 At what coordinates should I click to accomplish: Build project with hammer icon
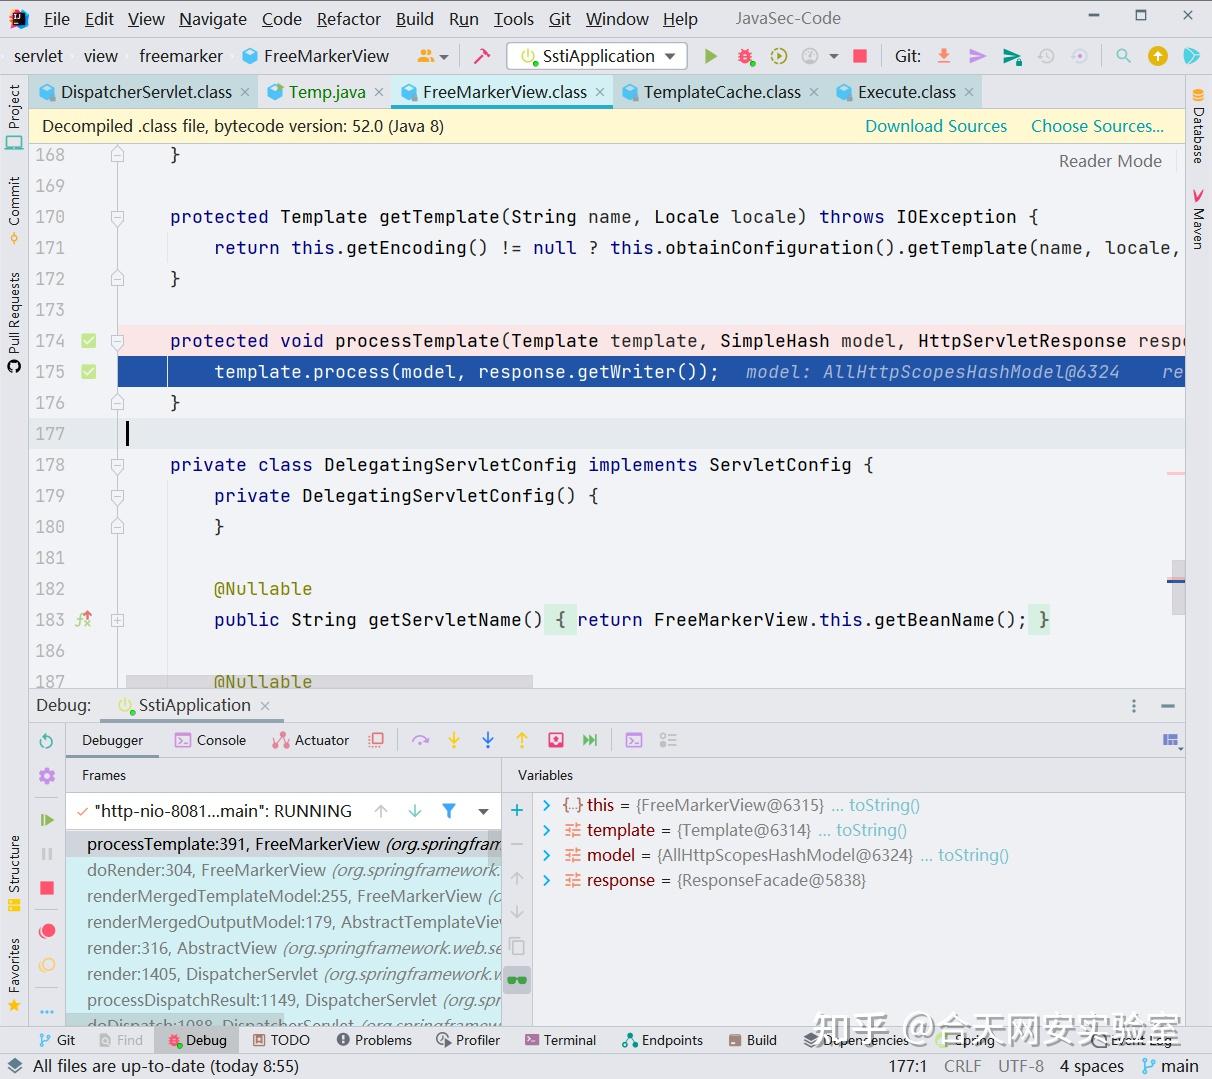pyautogui.click(x=482, y=56)
